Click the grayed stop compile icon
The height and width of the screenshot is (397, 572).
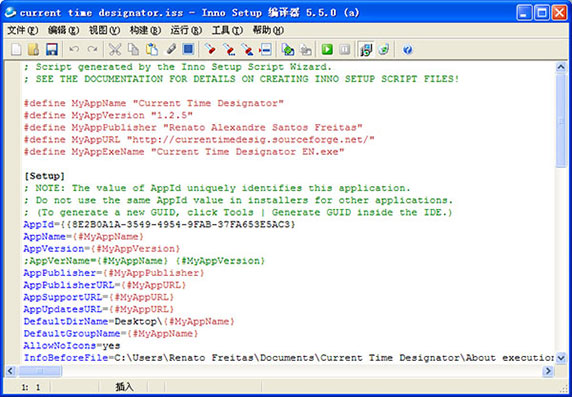pyautogui.click(x=306, y=49)
